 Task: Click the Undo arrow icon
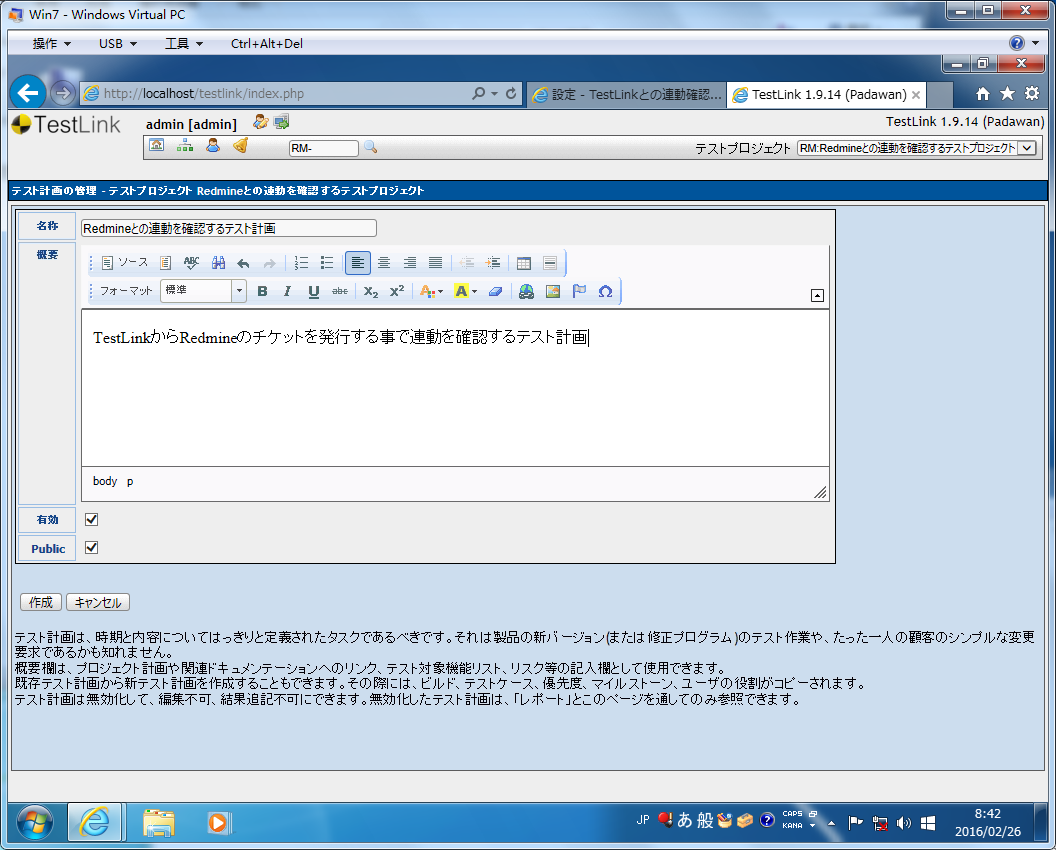click(244, 263)
